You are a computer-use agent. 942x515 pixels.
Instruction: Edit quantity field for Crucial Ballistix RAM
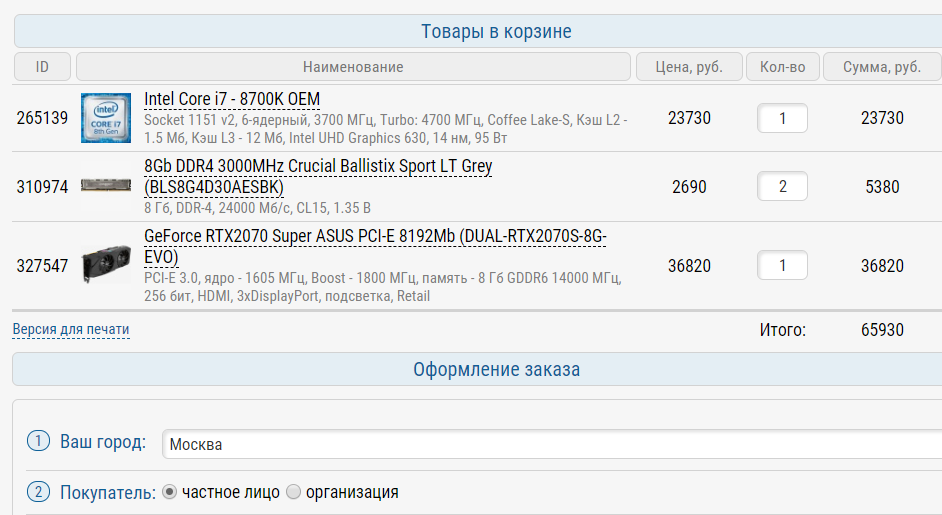[782, 186]
